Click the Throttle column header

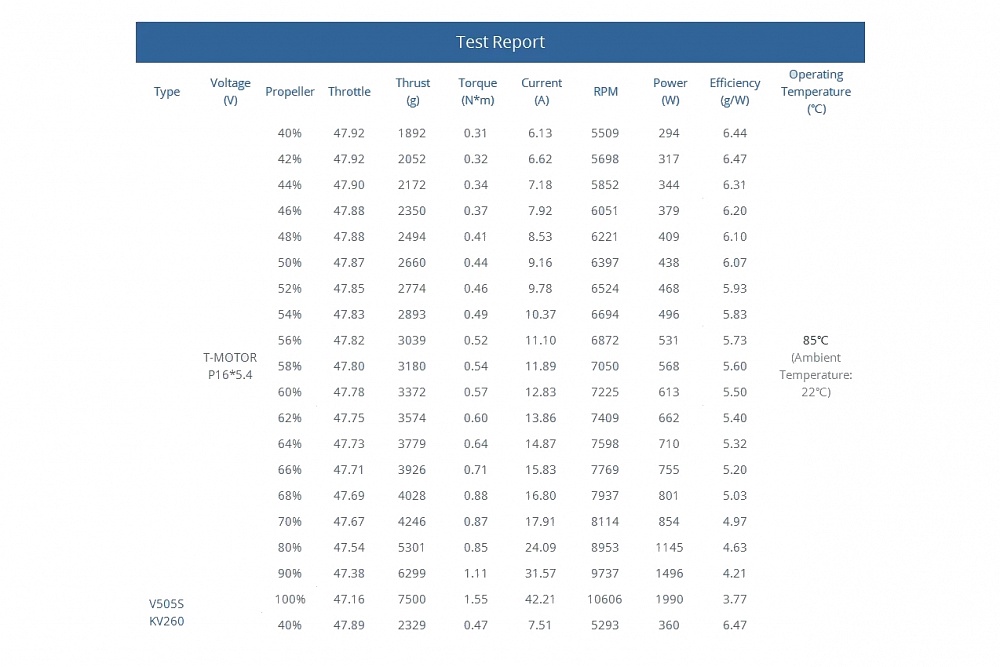[x=349, y=92]
